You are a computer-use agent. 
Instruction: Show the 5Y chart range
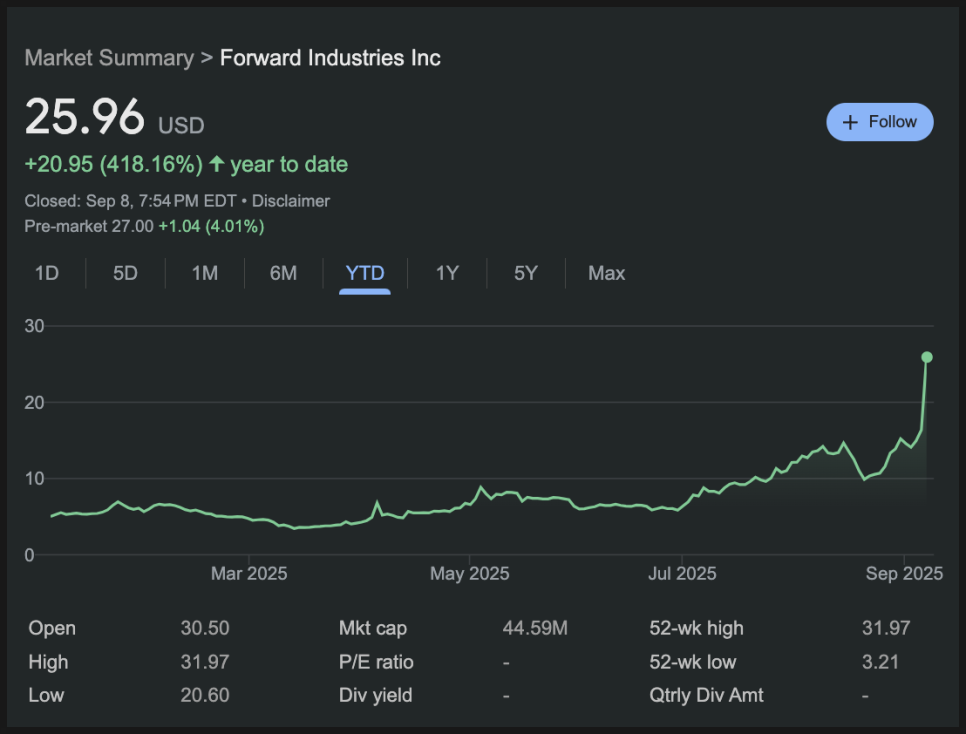[x=526, y=273]
